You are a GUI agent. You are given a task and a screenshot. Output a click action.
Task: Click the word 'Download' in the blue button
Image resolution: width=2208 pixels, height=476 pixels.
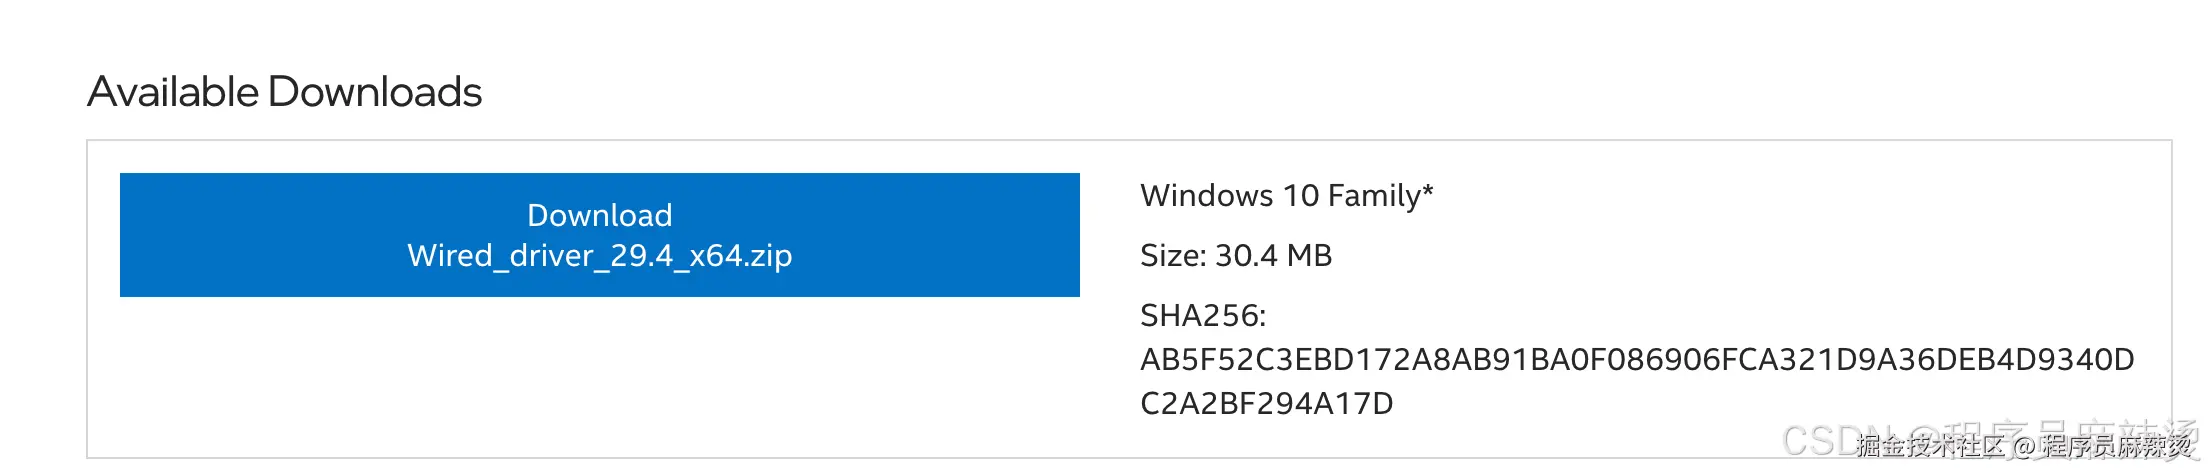[x=599, y=215]
